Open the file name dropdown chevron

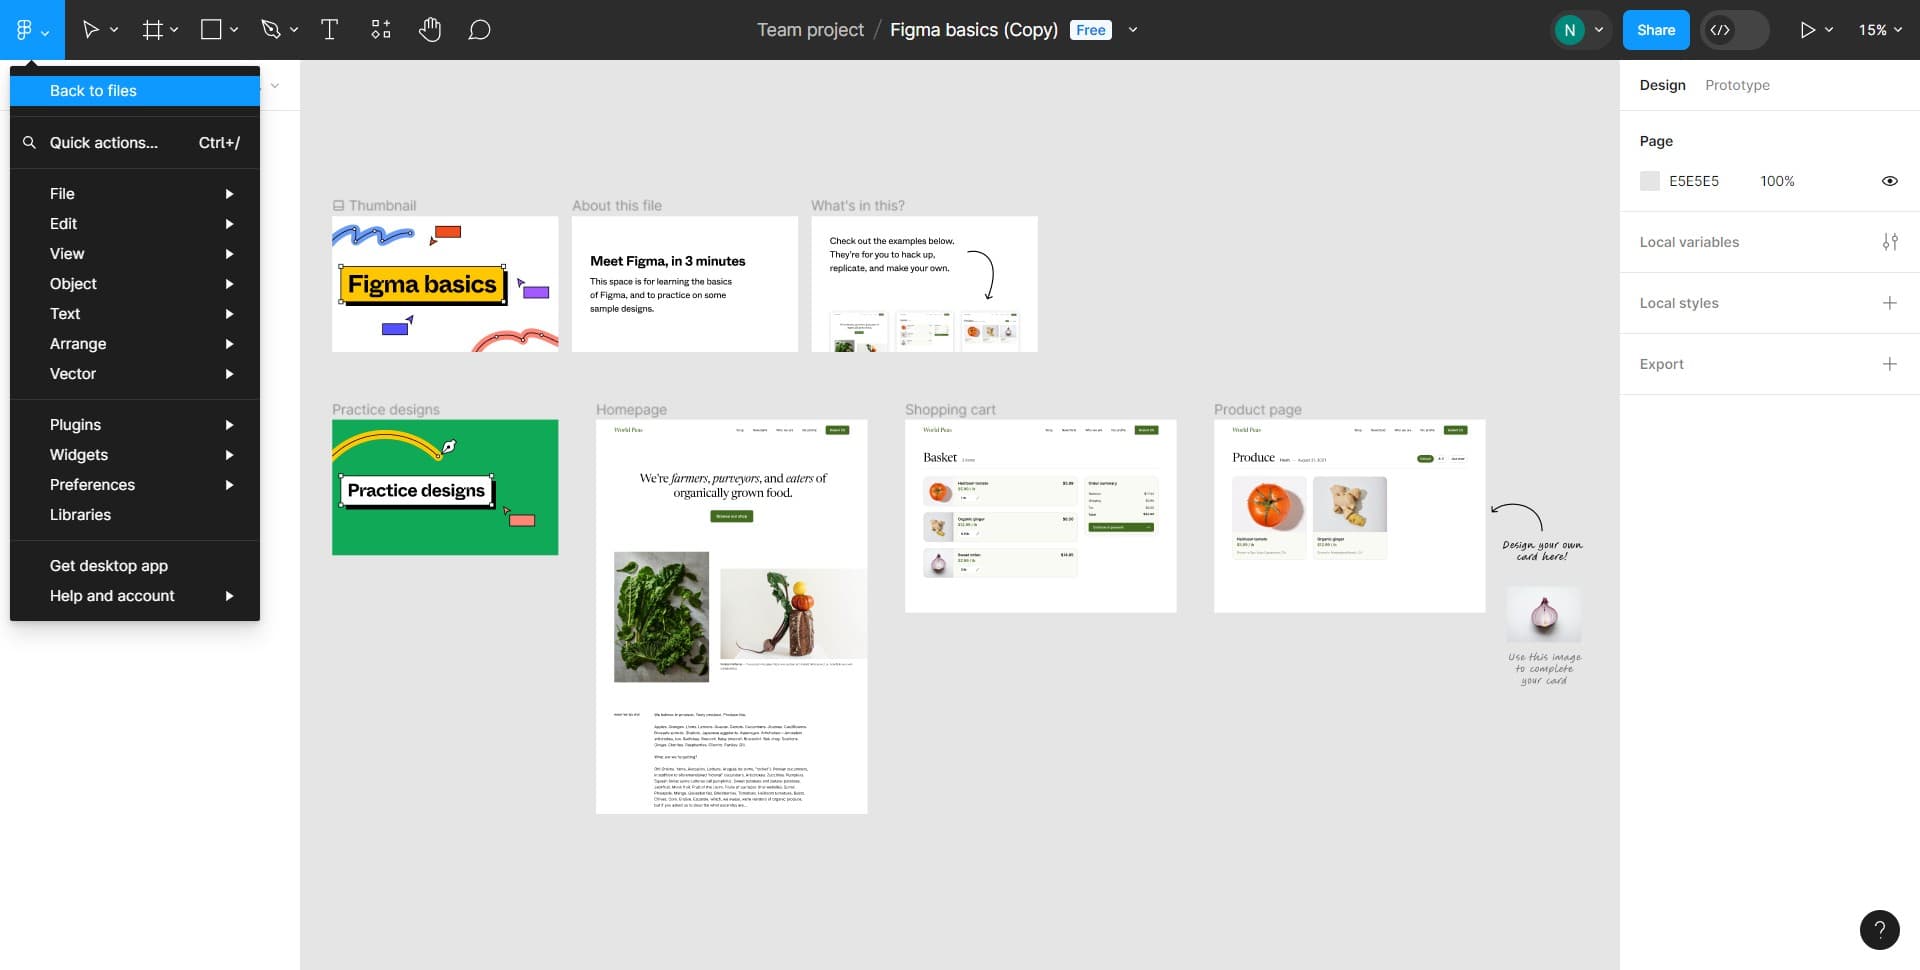click(x=1132, y=30)
